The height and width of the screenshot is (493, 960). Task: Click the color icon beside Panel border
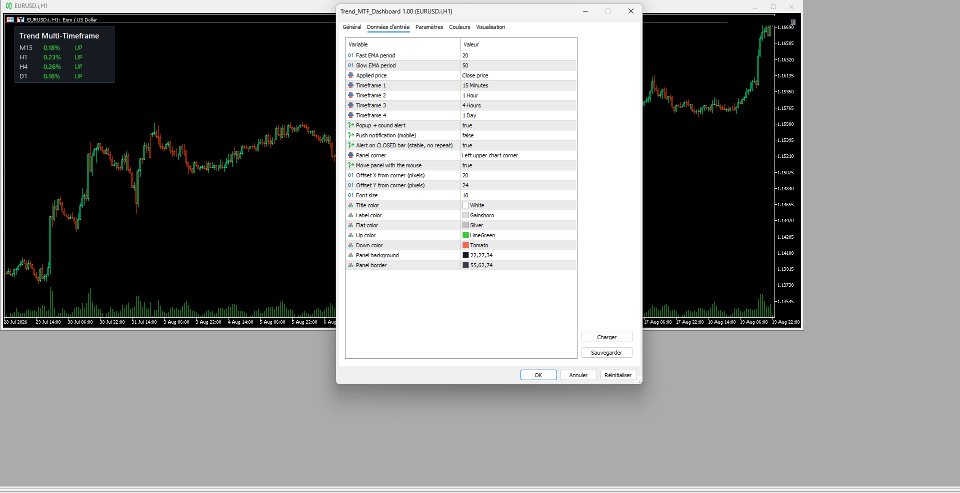[351, 265]
